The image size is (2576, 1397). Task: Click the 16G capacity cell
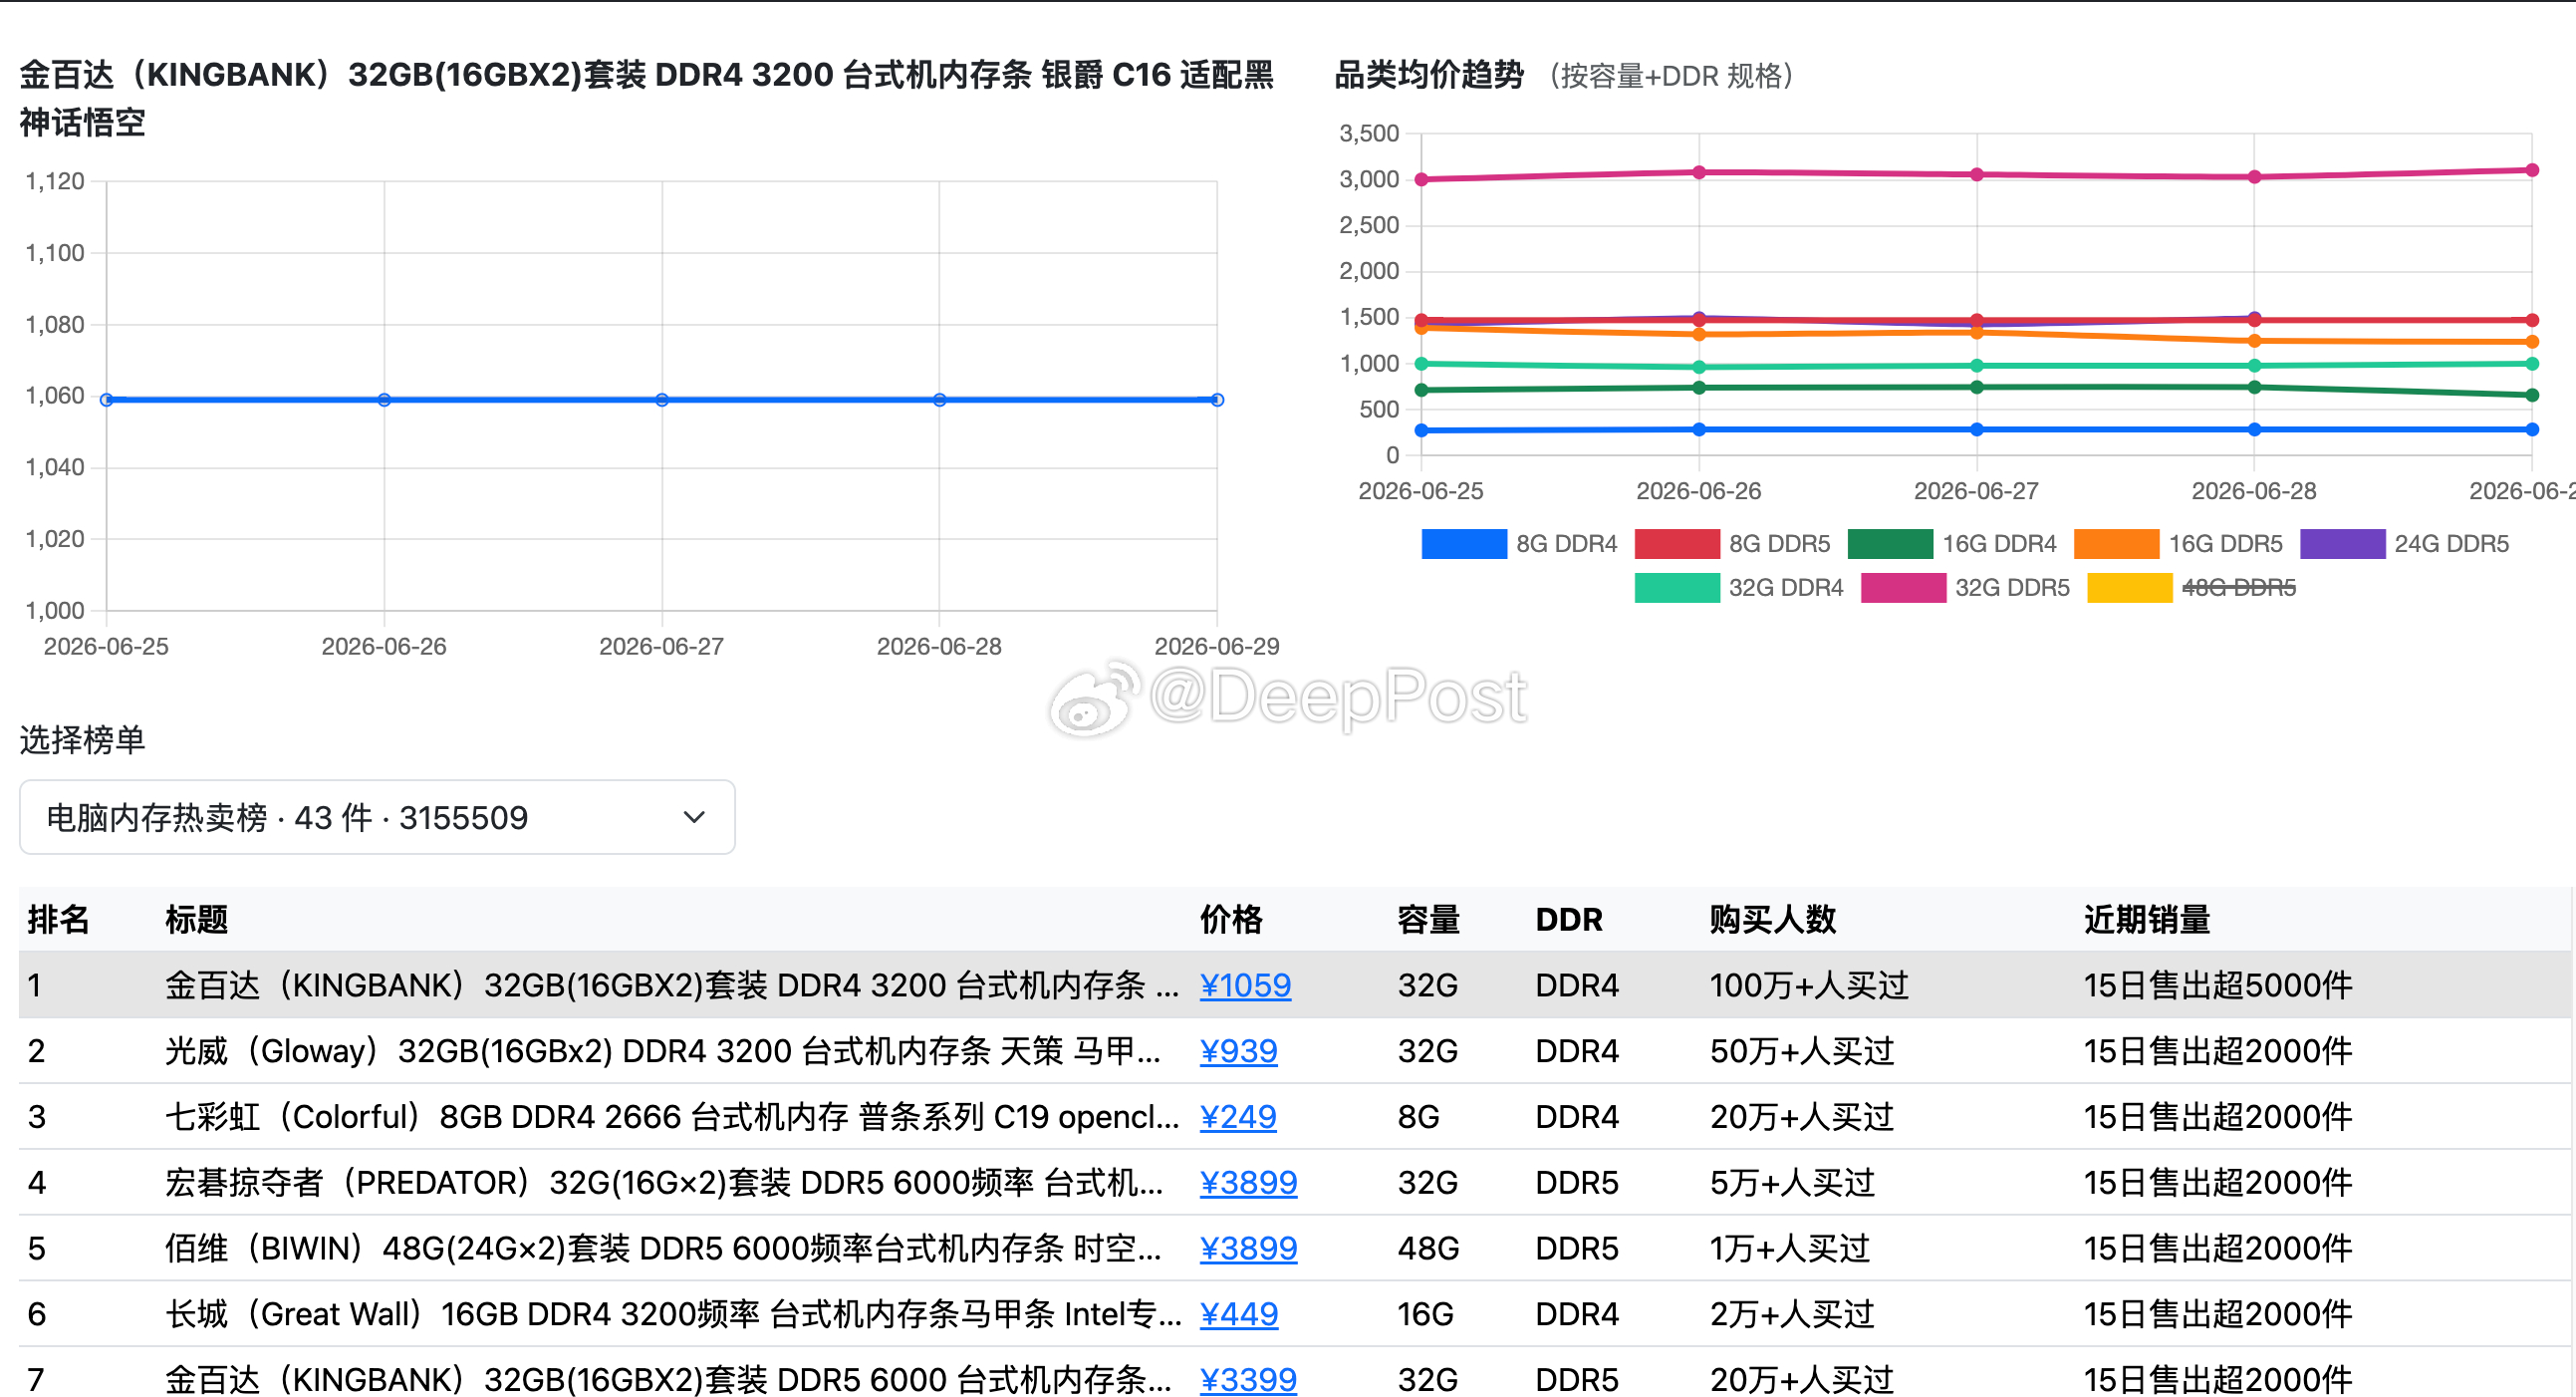(1425, 1313)
